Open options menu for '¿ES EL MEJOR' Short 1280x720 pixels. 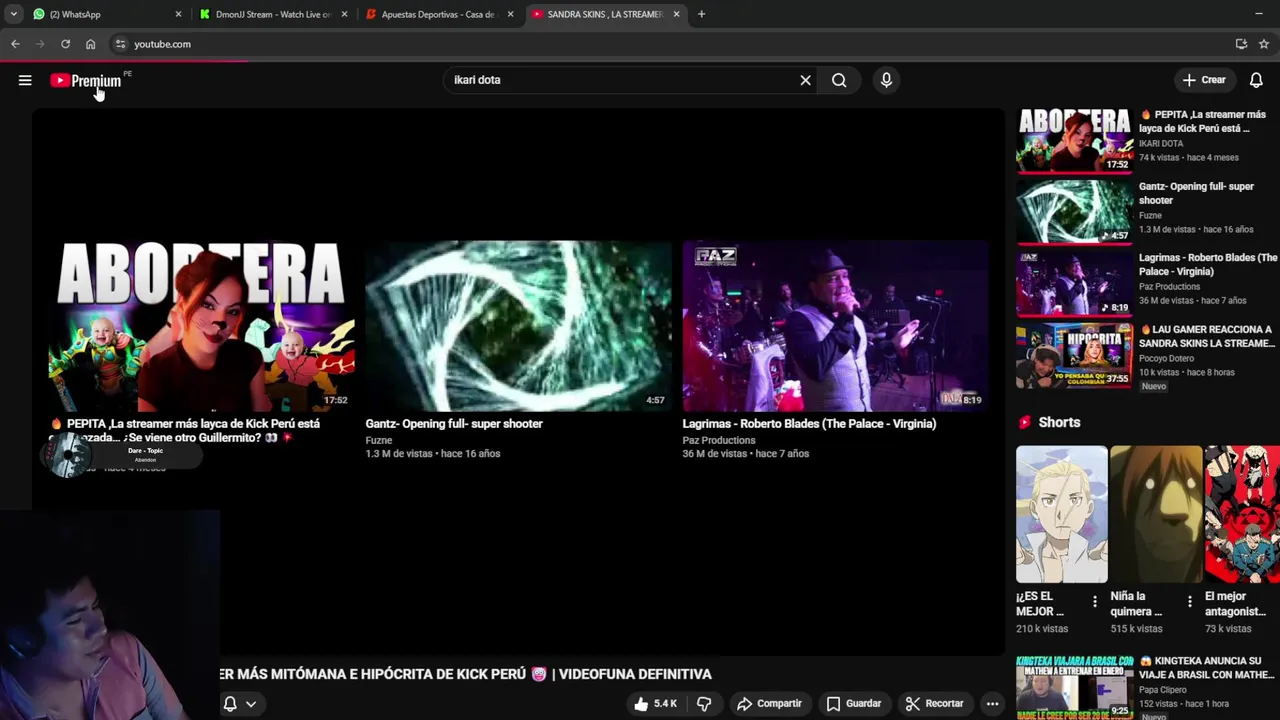[x=1094, y=602]
